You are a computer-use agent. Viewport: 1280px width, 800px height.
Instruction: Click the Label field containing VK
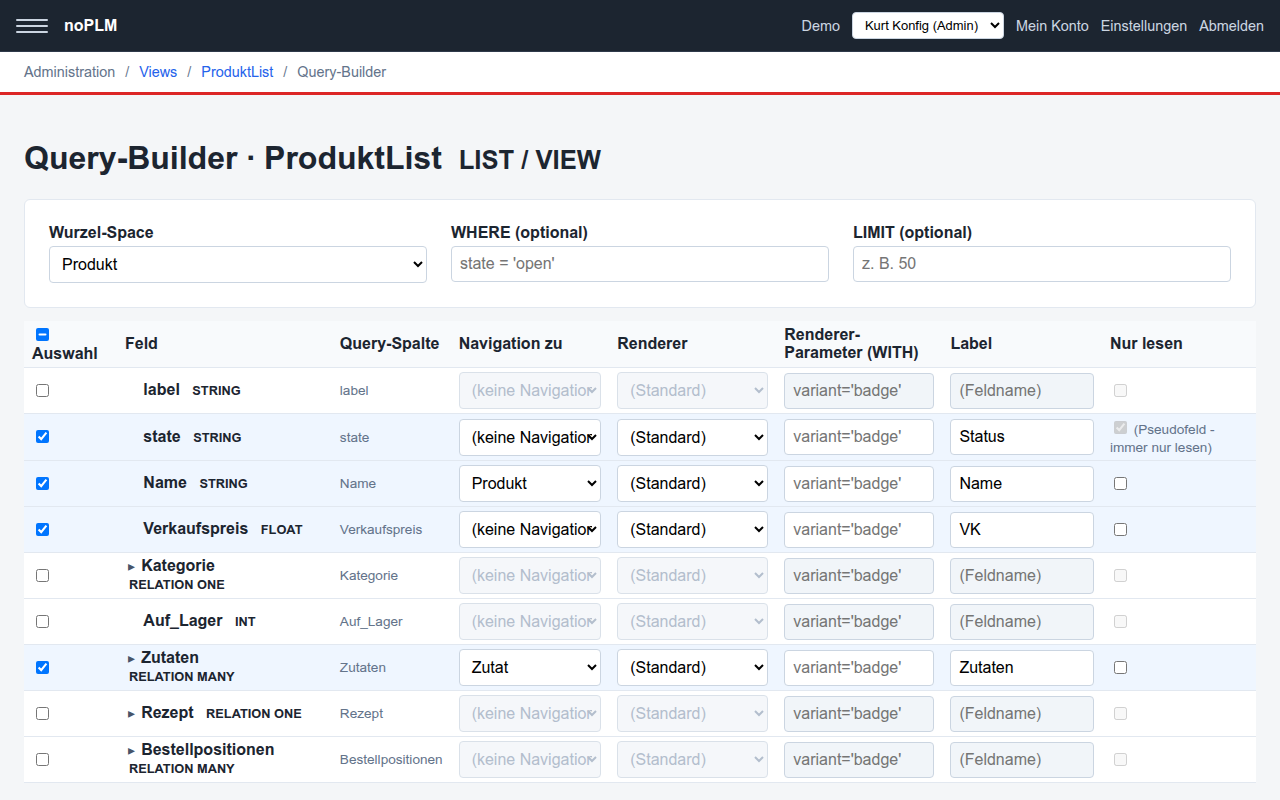1022,529
